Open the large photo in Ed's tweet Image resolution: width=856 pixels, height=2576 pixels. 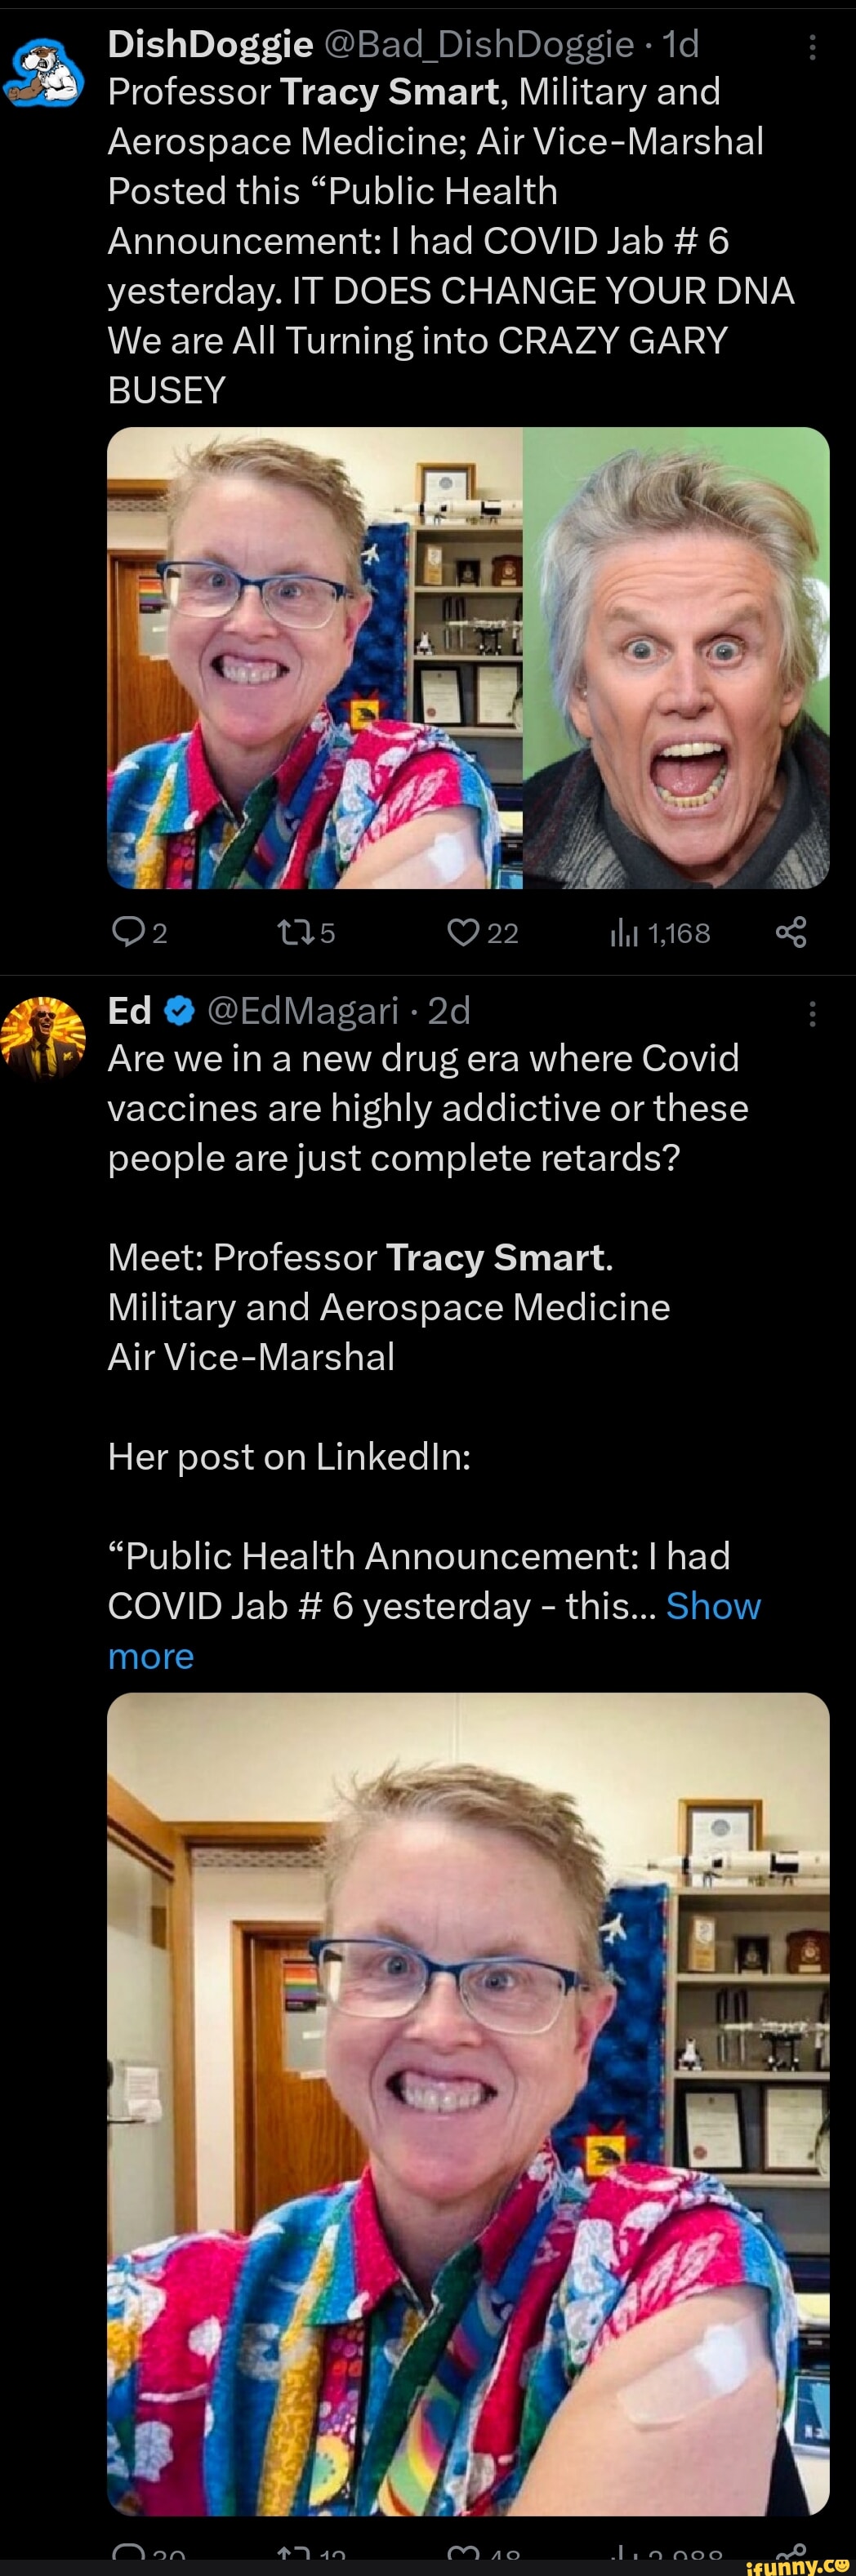(468, 2100)
